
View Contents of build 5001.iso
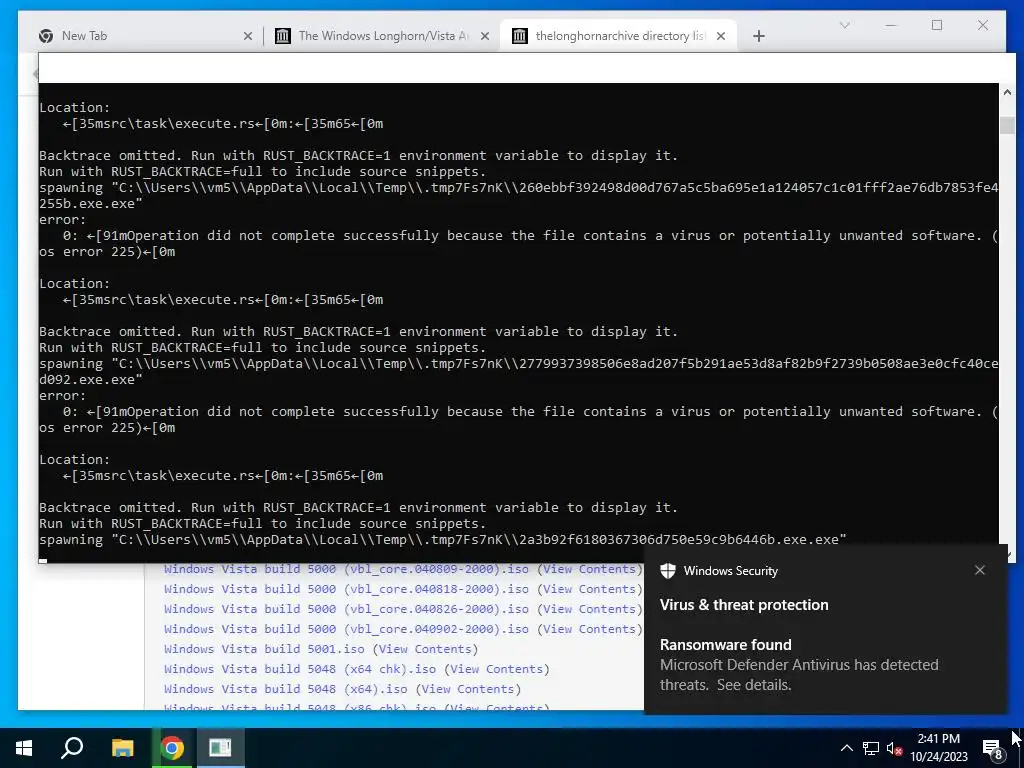click(x=425, y=649)
